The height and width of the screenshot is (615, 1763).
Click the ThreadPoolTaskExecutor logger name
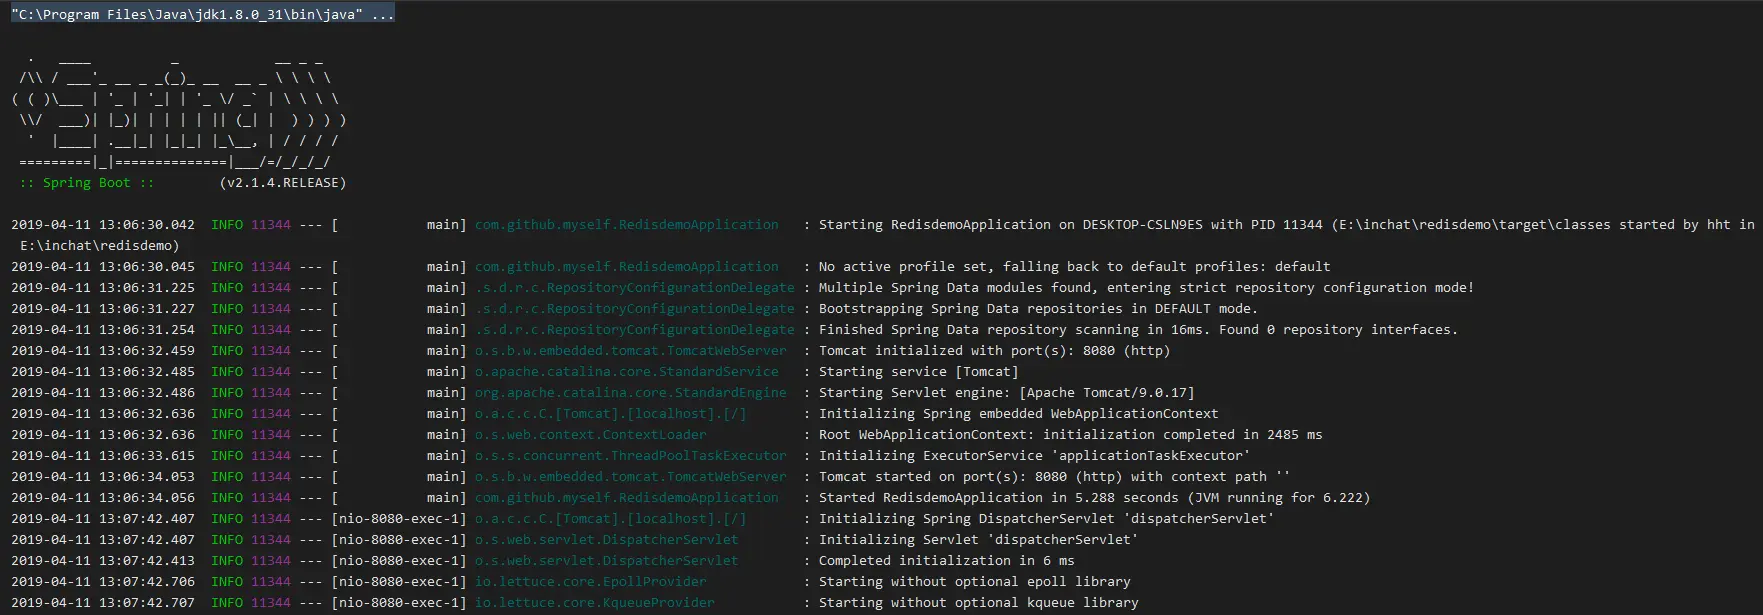(x=630, y=456)
